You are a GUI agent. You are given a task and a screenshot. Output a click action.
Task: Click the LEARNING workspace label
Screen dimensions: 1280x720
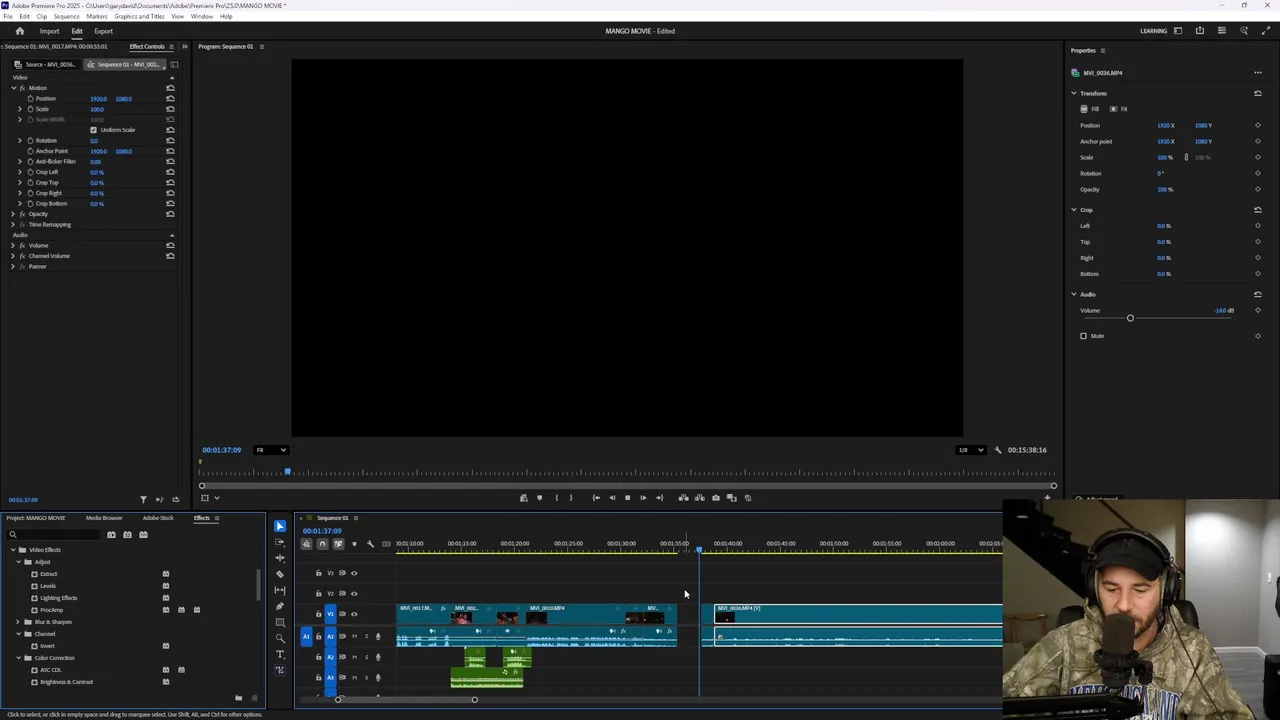[x=1153, y=31]
